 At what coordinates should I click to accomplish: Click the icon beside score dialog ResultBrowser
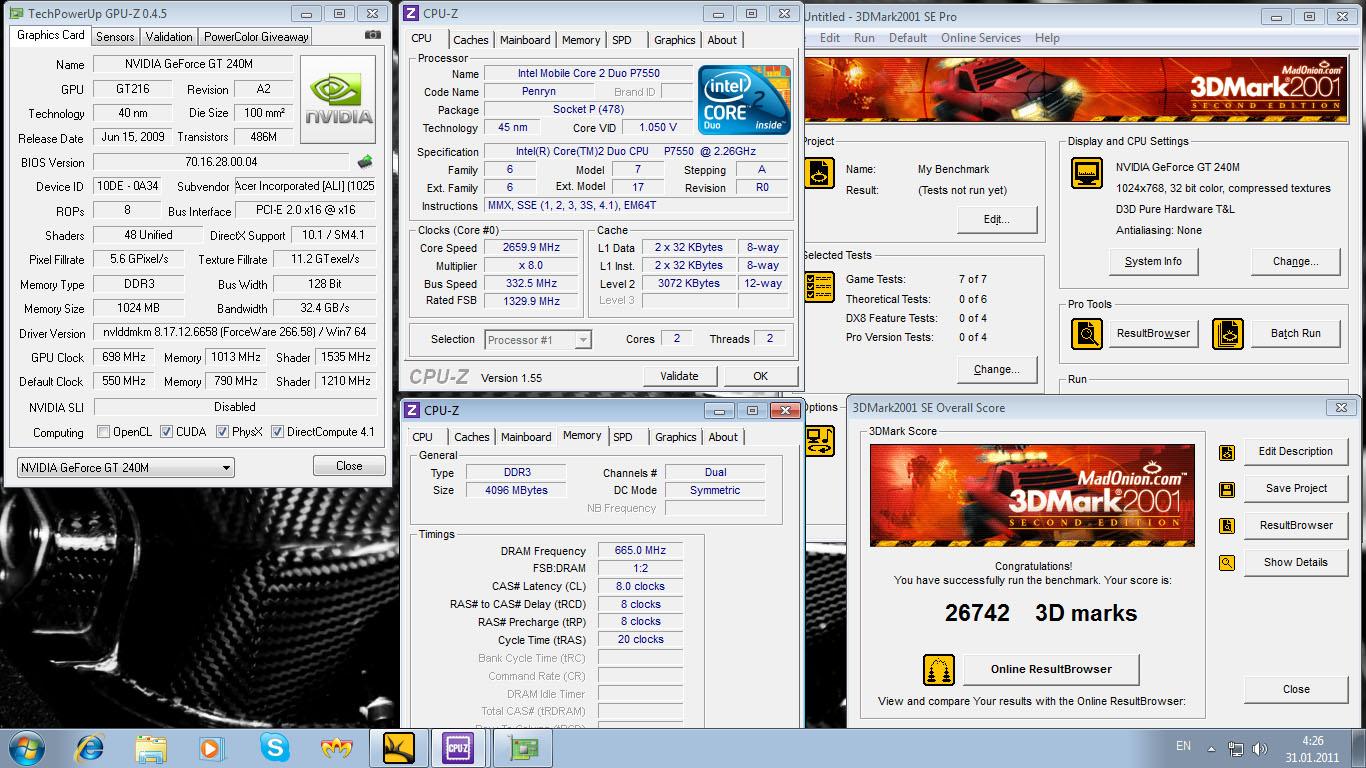pyautogui.click(x=1227, y=526)
